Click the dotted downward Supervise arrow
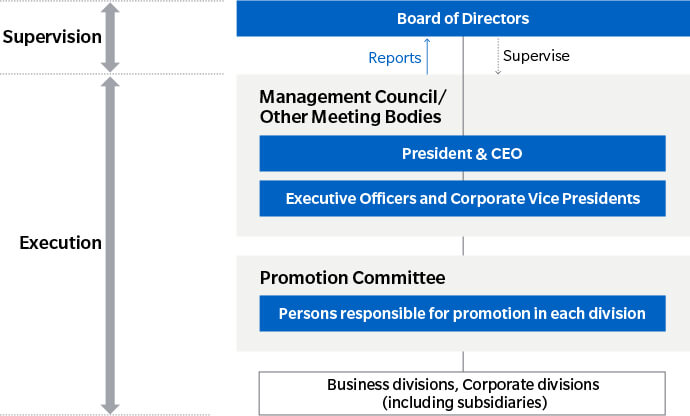Viewport: 690px width, 416px height. pos(498,56)
